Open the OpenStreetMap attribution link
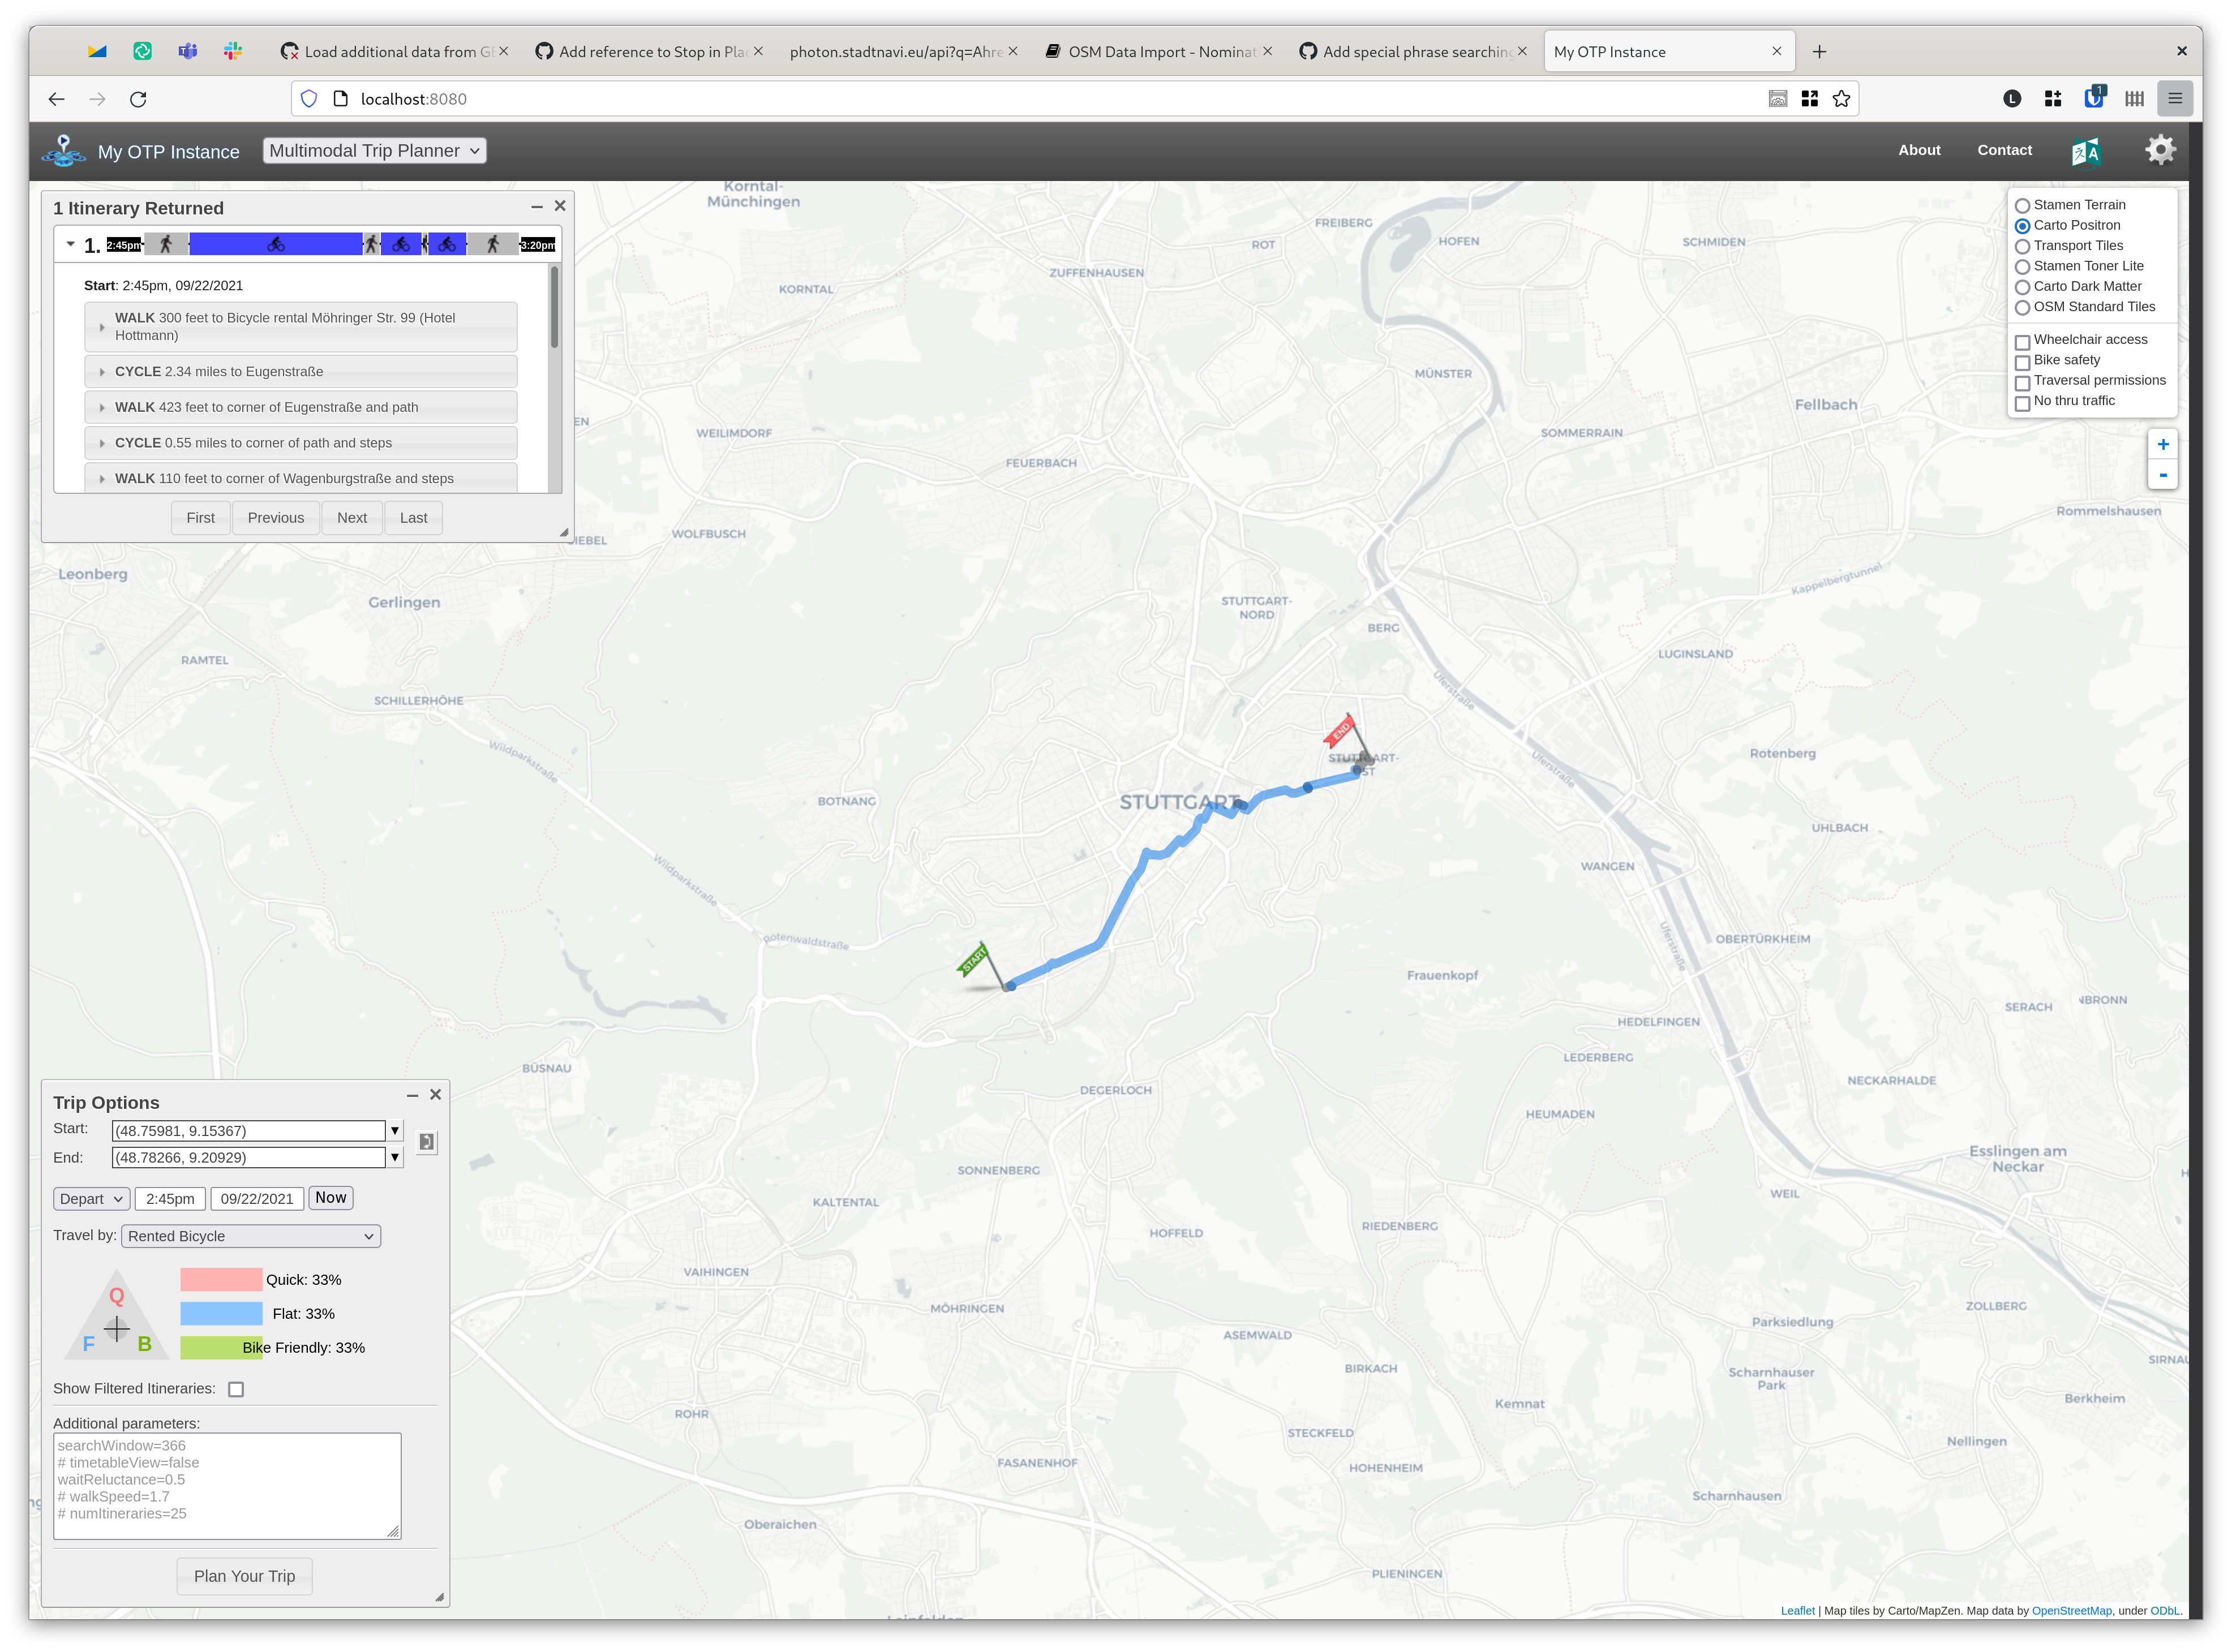2232x1652 pixels. pos(2071,1611)
